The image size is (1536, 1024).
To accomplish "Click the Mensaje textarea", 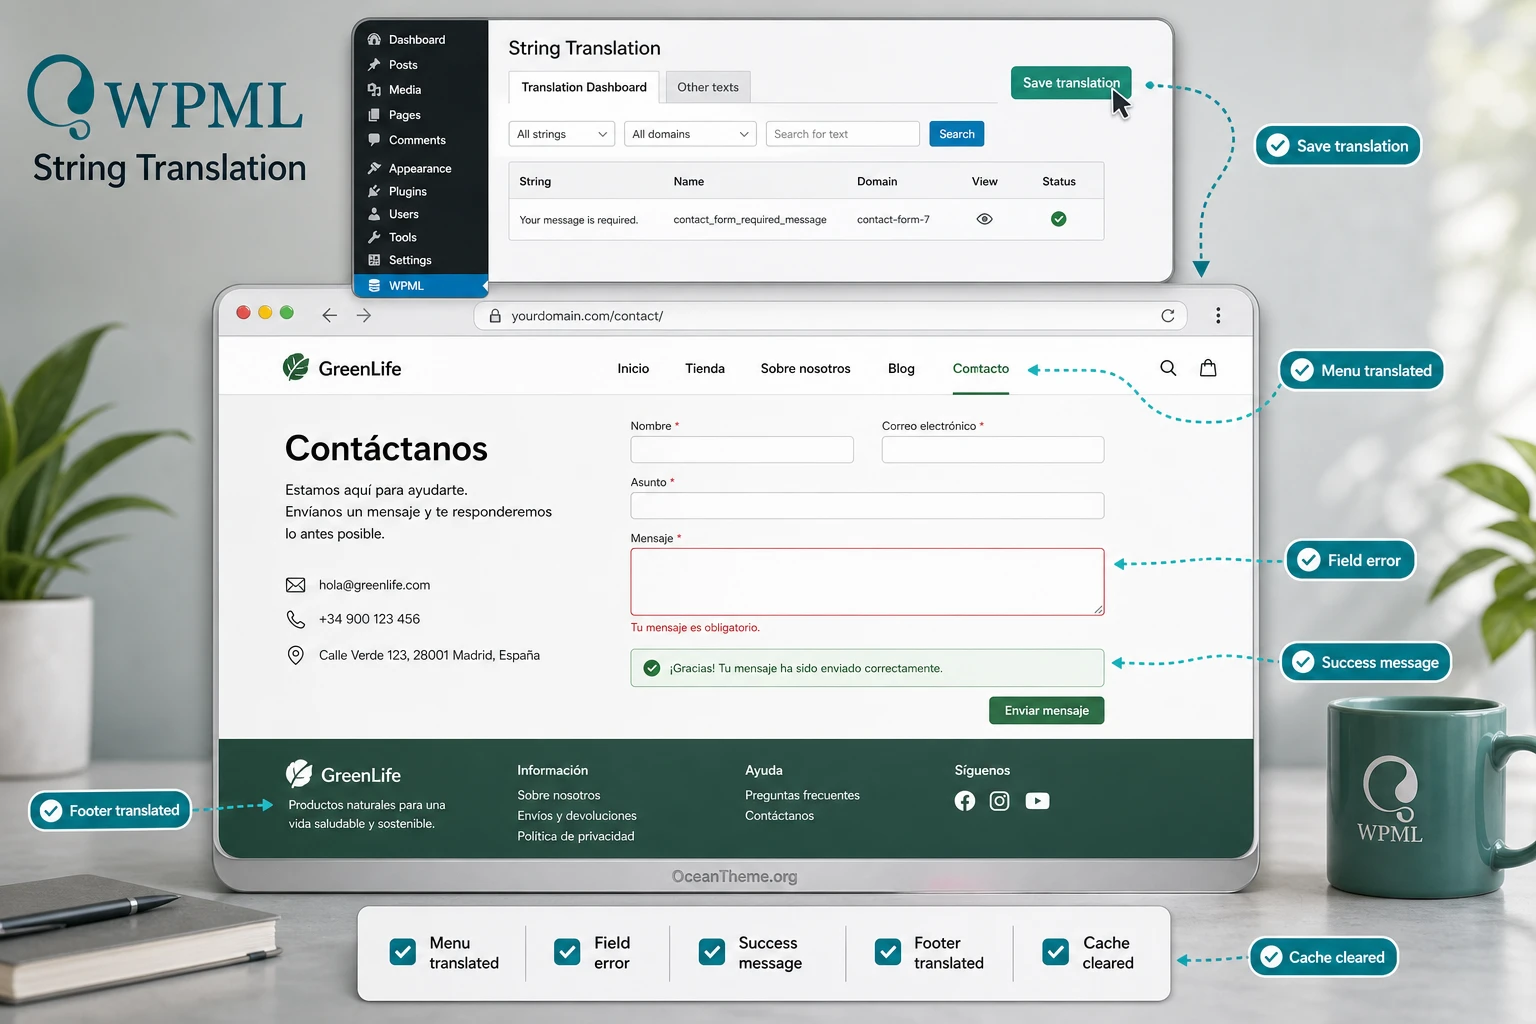I will 867,582.
